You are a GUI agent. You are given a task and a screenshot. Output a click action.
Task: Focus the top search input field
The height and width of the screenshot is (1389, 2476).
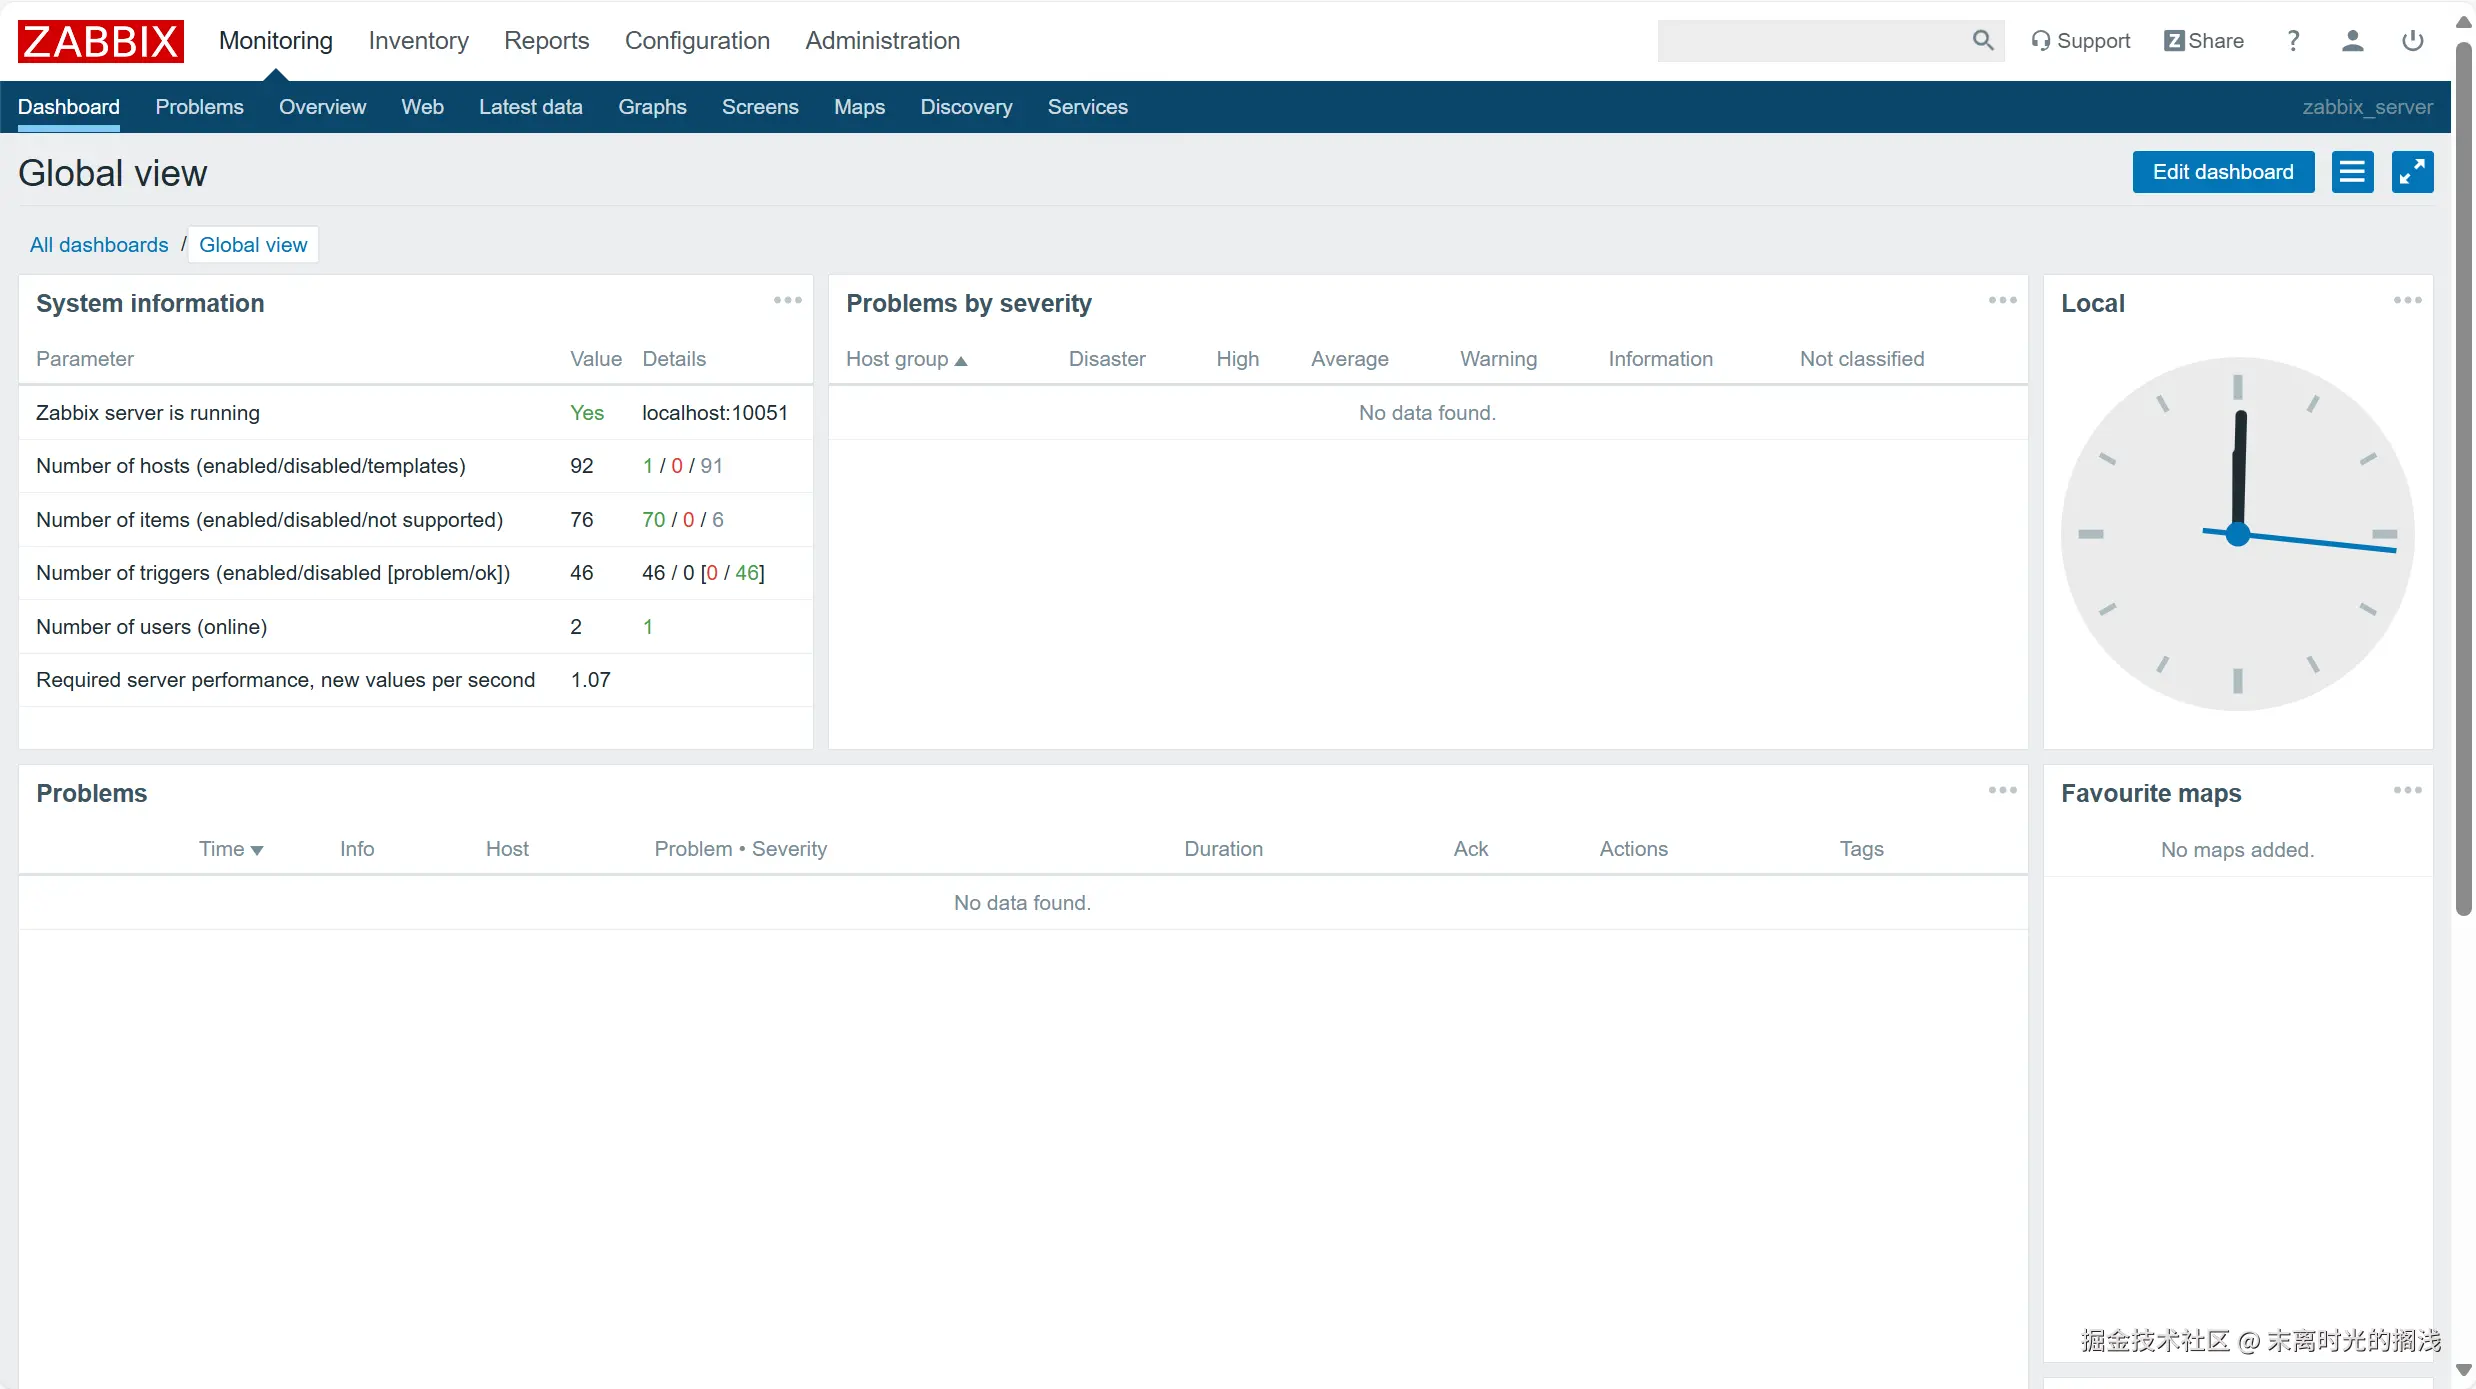pos(1810,41)
